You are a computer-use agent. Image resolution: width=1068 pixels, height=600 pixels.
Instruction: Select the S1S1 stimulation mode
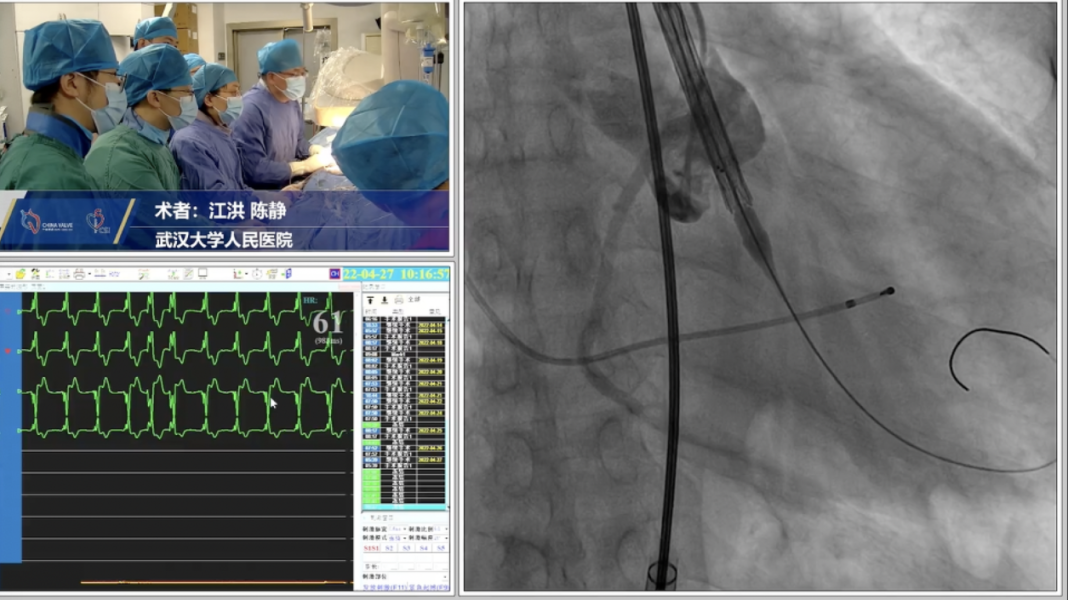point(371,548)
